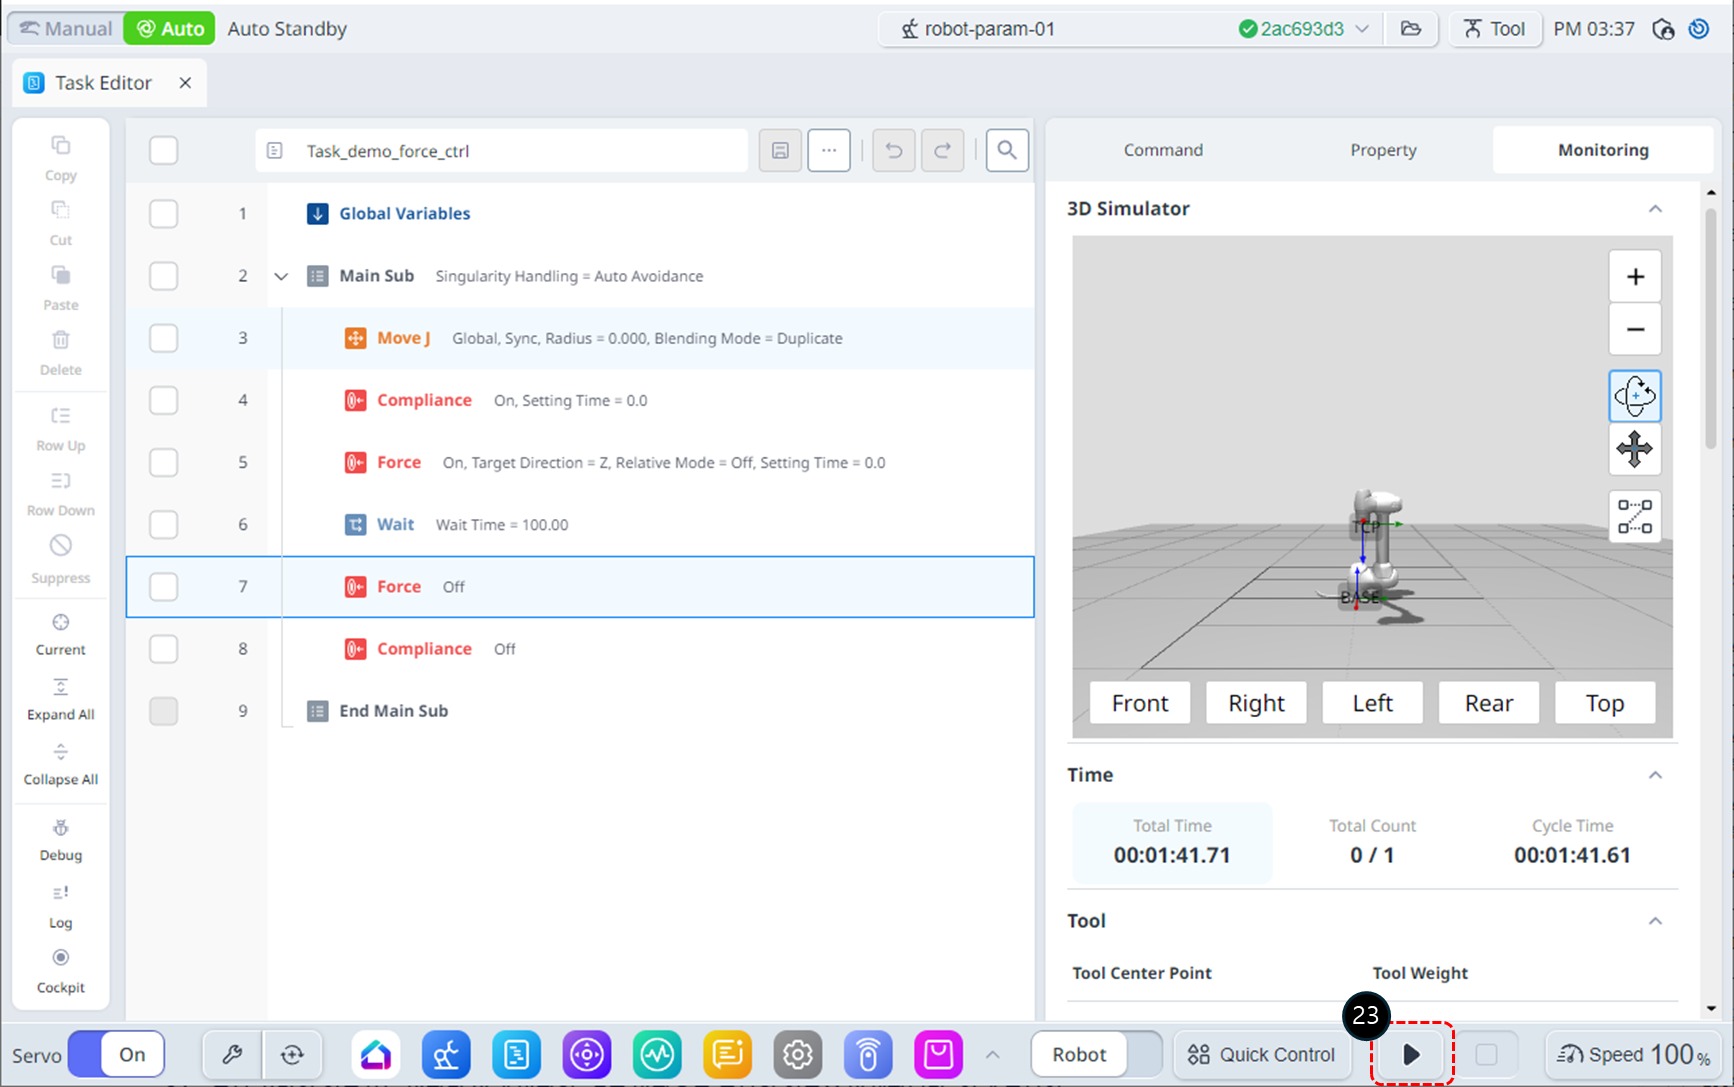Open Quick Control panel

pyautogui.click(x=1261, y=1054)
